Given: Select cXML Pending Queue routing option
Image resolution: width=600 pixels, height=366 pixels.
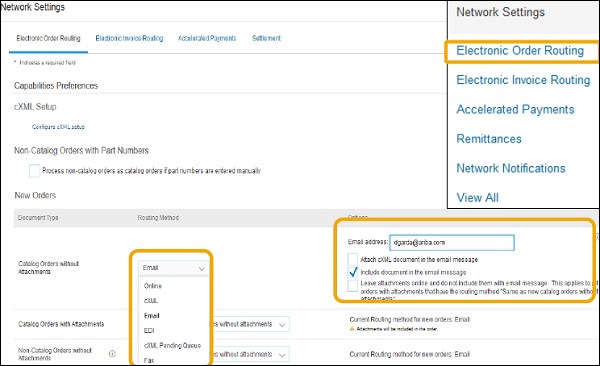Looking at the screenshot, I should [172, 346].
